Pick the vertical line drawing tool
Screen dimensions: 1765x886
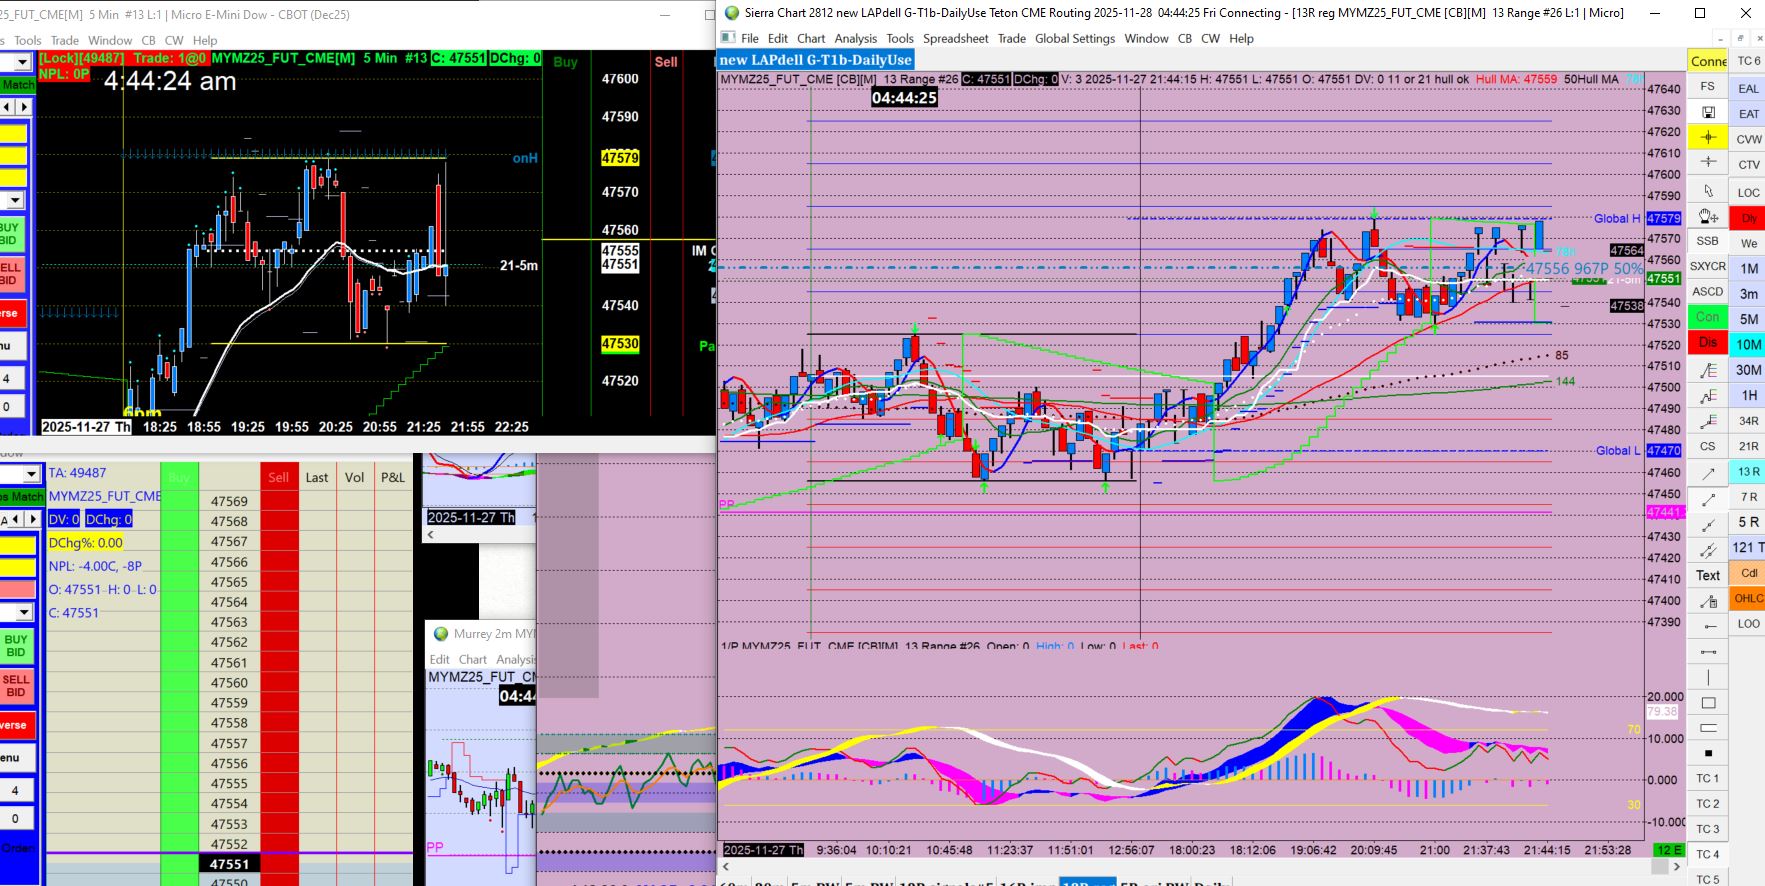pos(1708,677)
